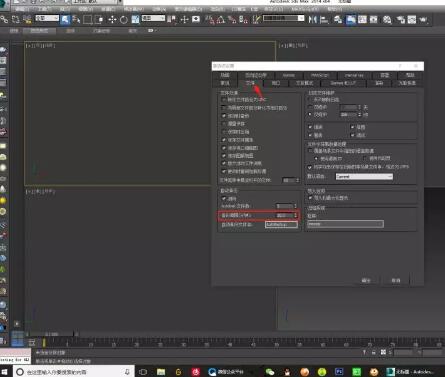Open the Schematic View icon

point(374,20)
